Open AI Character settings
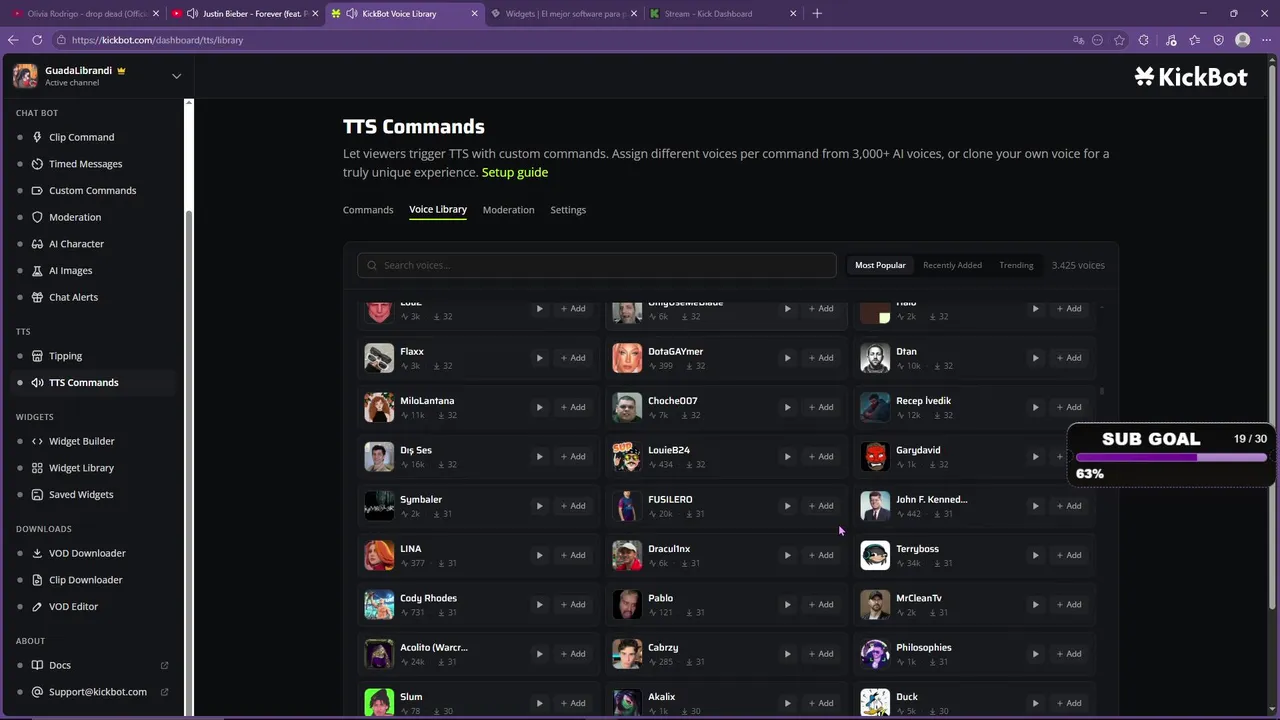Viewport: 1280px width, 720px height. 76,244
